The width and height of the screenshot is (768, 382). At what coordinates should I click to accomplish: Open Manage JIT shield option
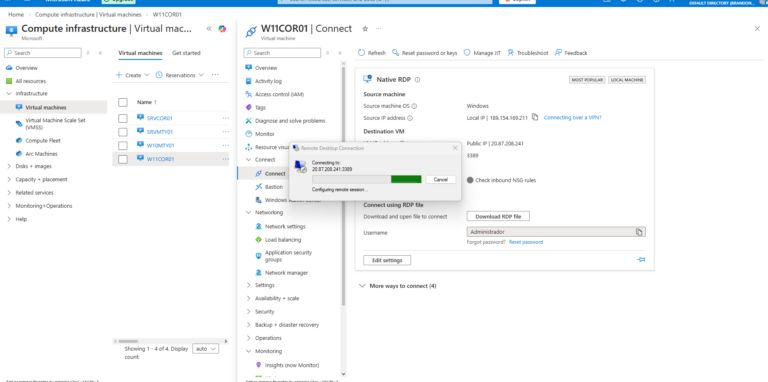482,53
